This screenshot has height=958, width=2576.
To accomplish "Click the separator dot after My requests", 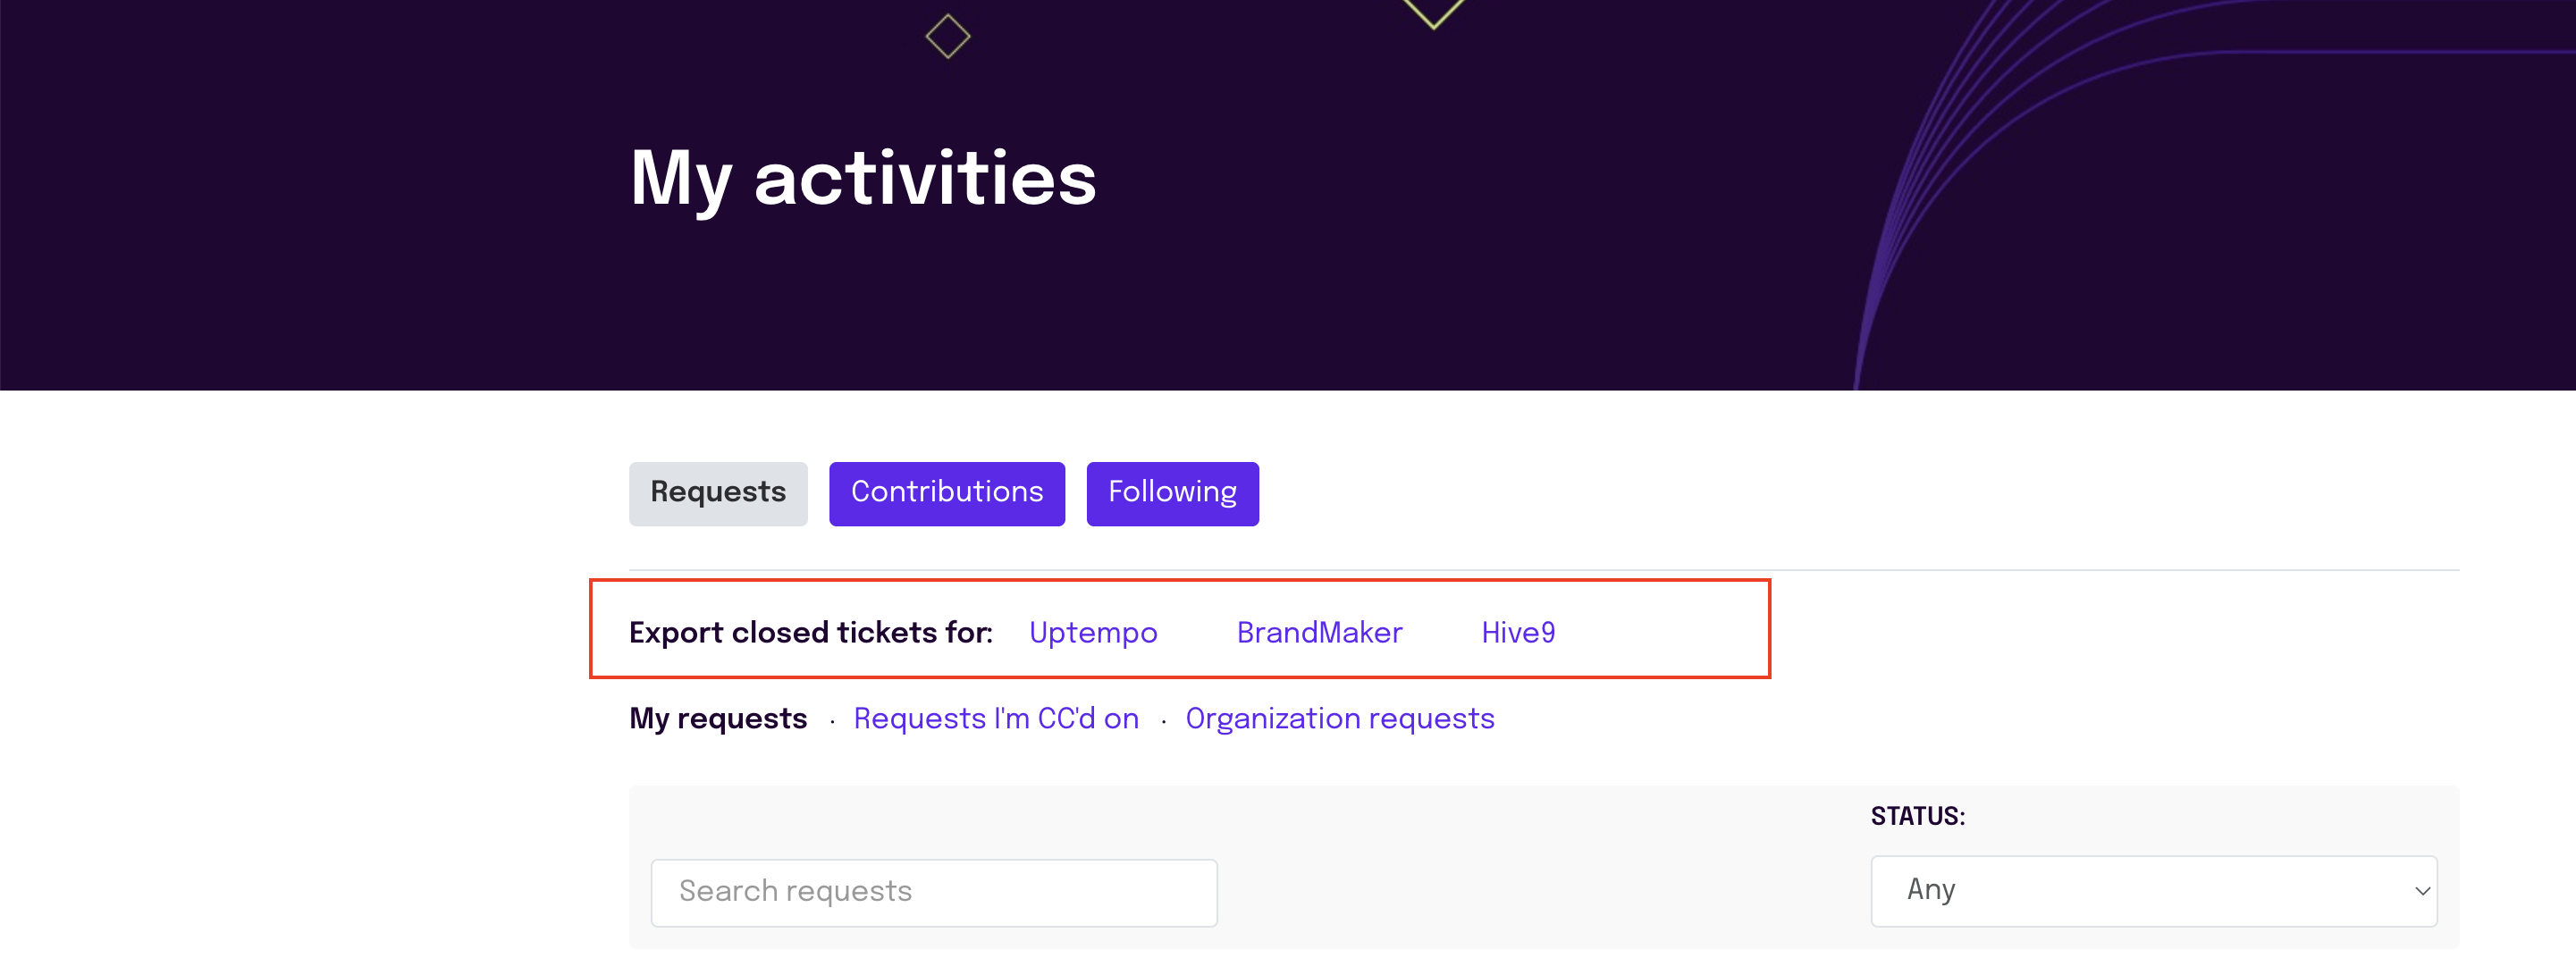I will pos(832,721).
